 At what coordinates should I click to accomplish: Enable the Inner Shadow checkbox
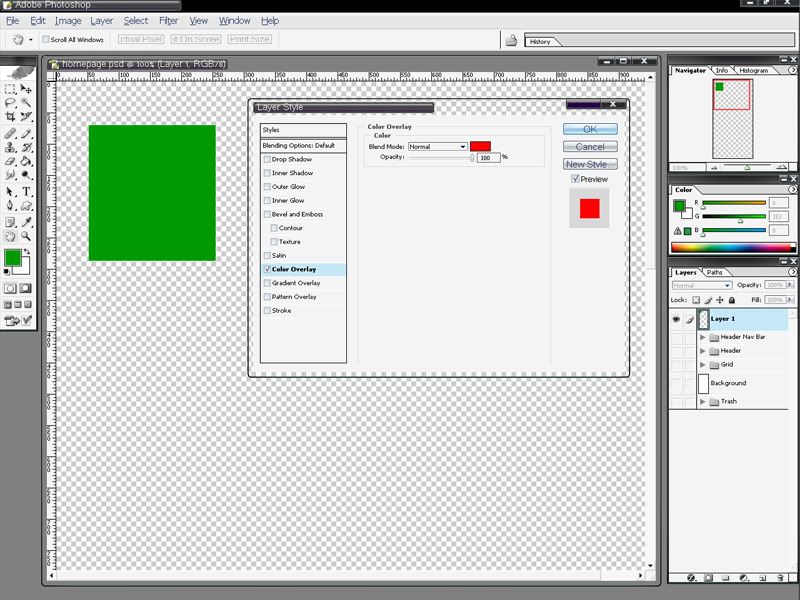coord(267,173)
